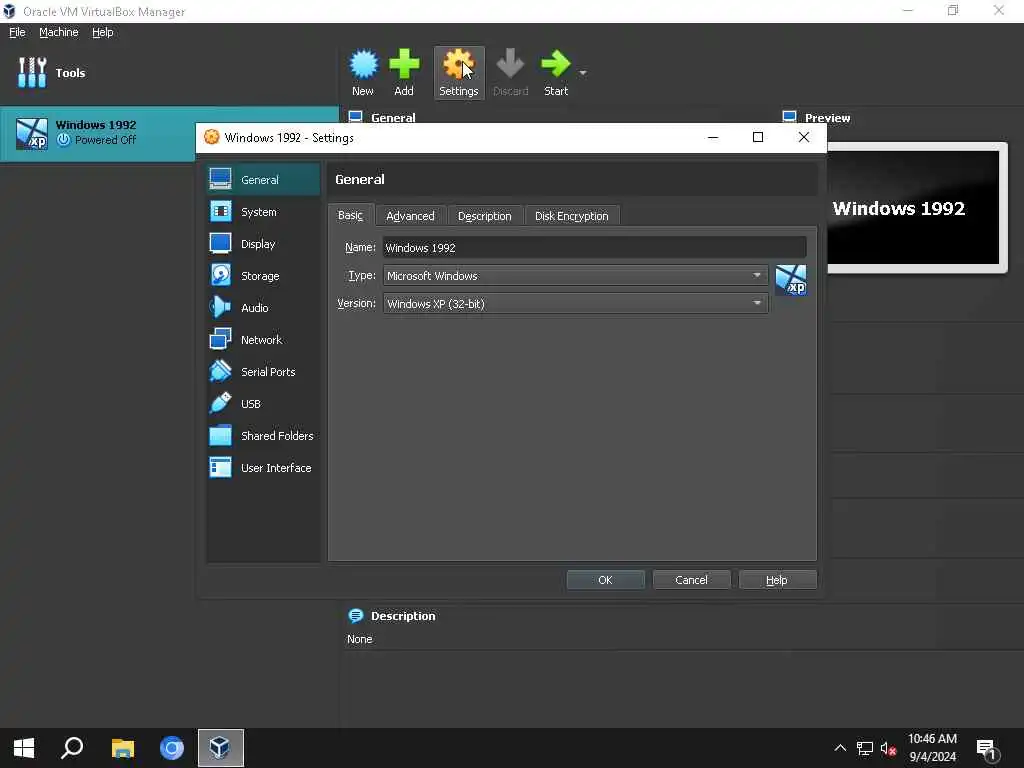Open the File menu
The image size is (1024, 768).
[x=18, y=32]
